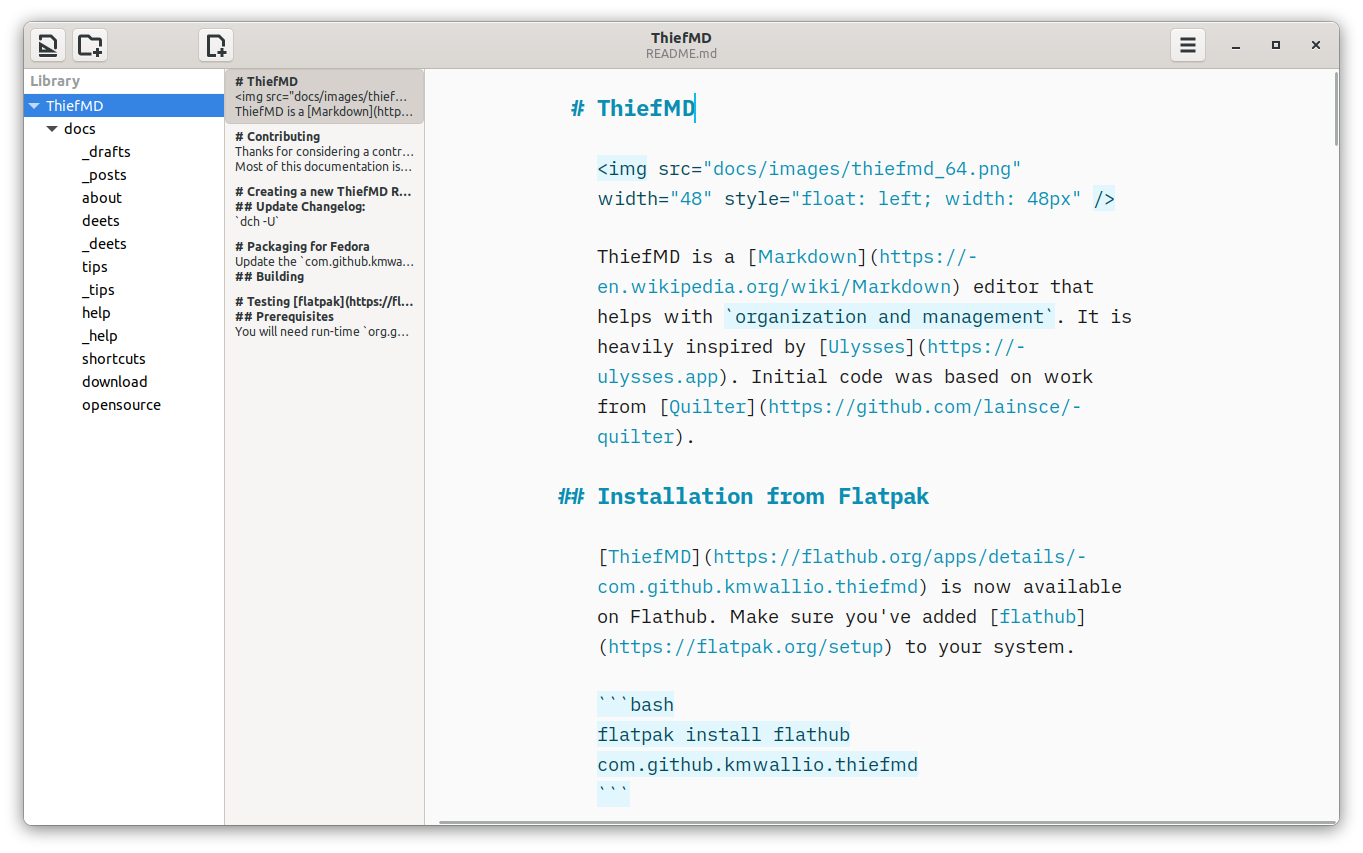
Task: Open the _drafts folder
Action: (106, 152)
